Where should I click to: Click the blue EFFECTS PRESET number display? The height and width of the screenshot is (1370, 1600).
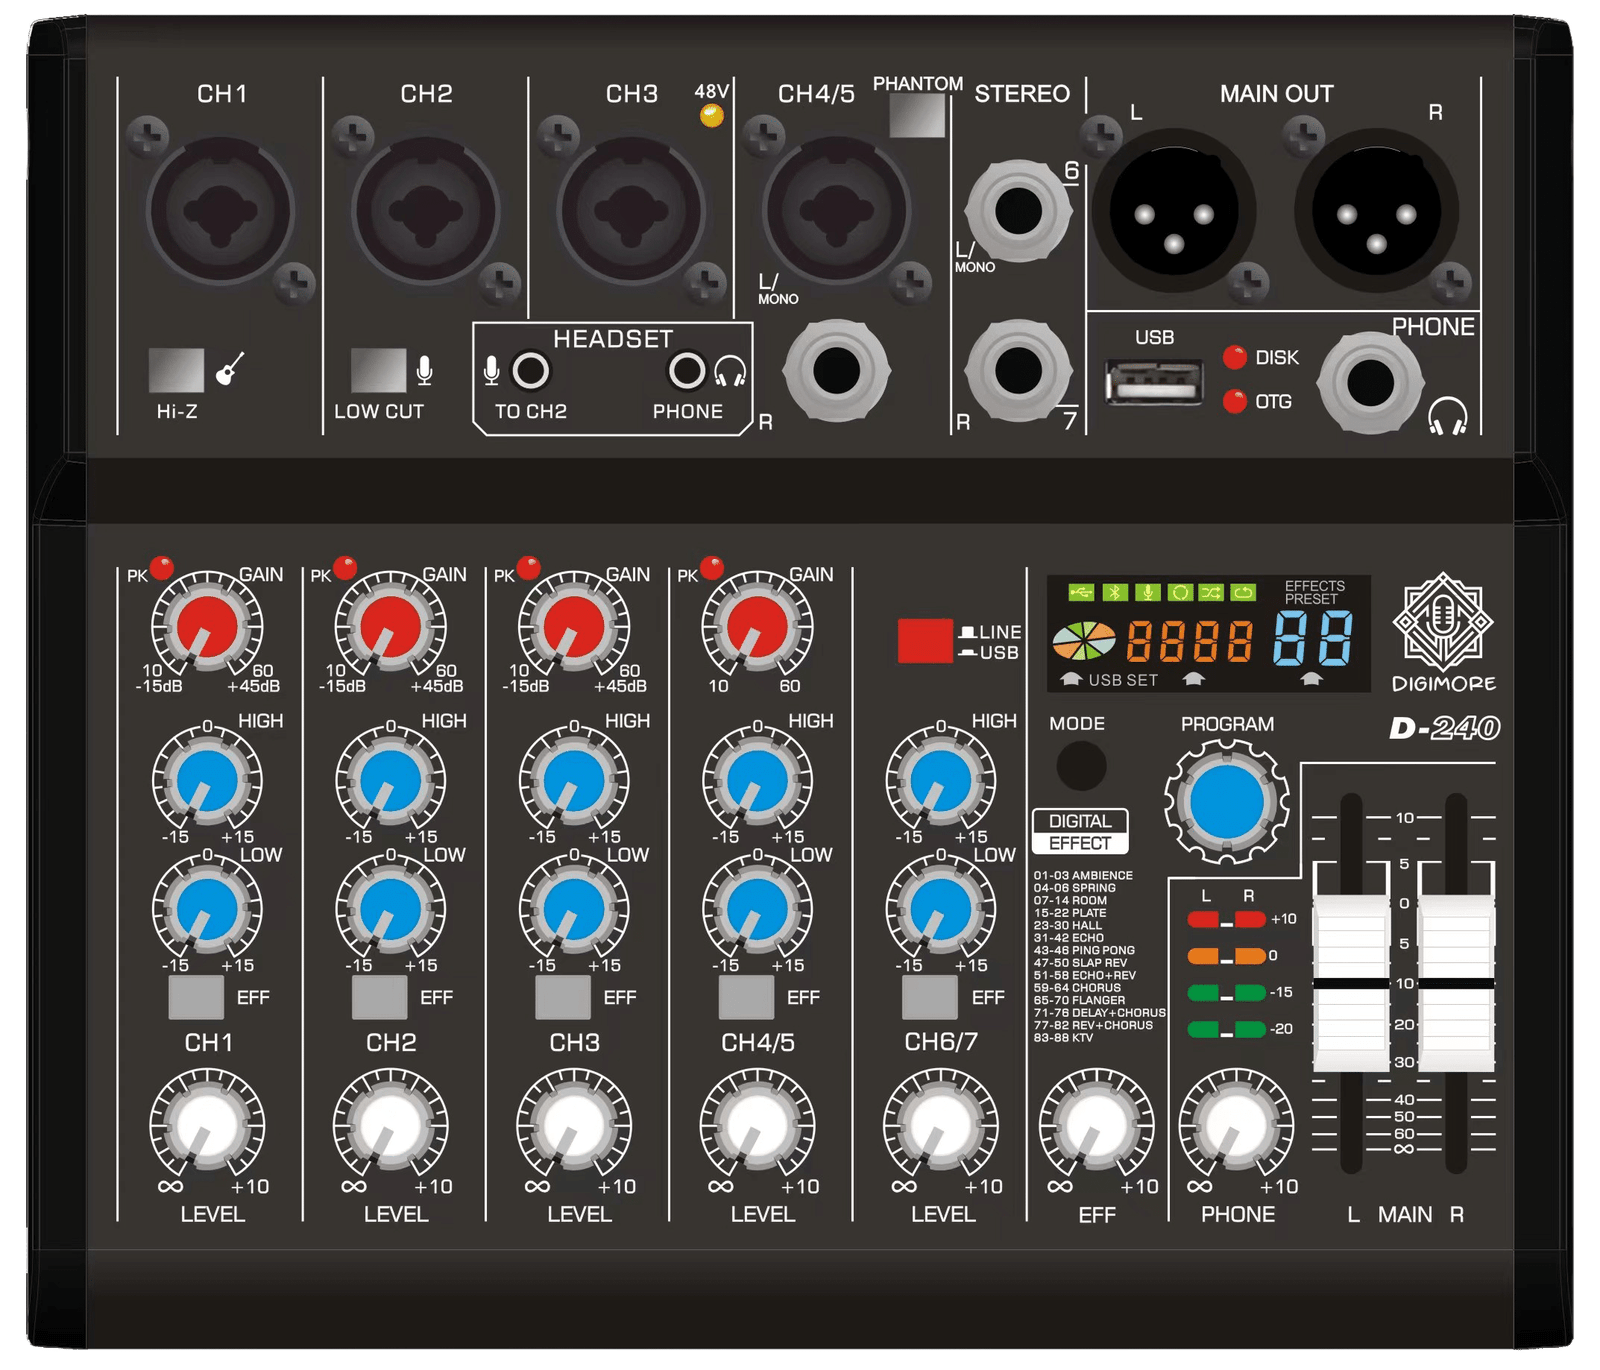(1313, 639)
